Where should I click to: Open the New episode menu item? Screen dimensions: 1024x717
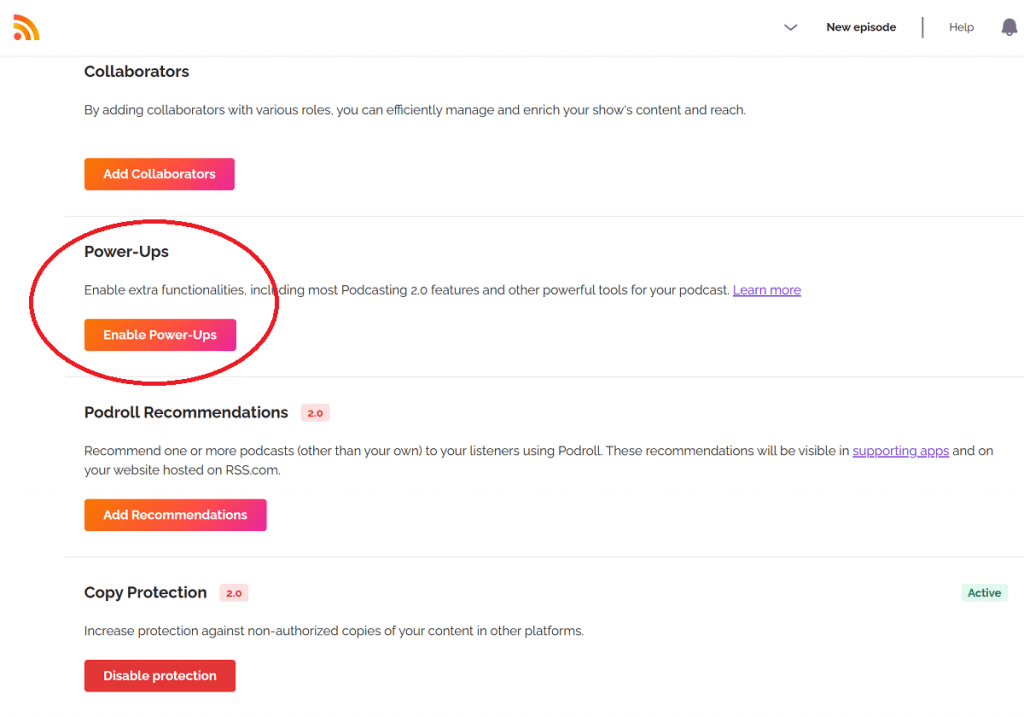point(860,27)
